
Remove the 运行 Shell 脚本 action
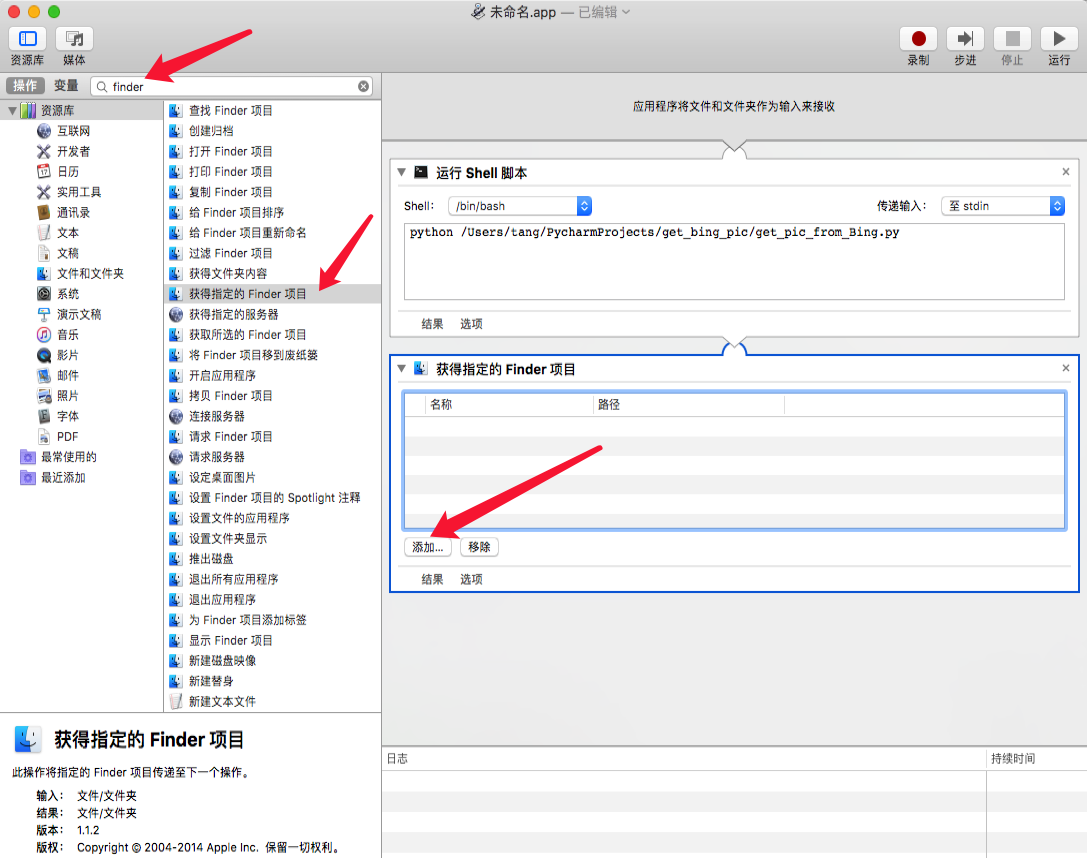tap(1066, 172)
